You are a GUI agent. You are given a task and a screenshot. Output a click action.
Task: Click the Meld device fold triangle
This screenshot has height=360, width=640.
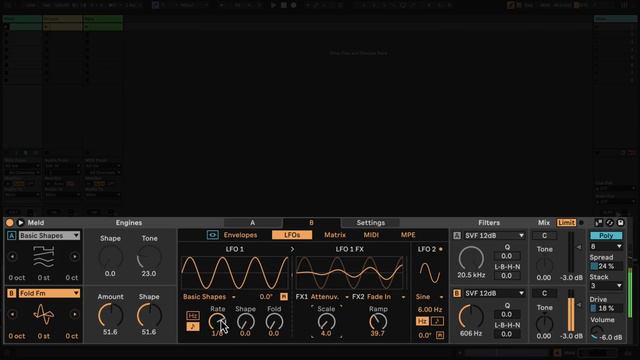coord(20,222)
